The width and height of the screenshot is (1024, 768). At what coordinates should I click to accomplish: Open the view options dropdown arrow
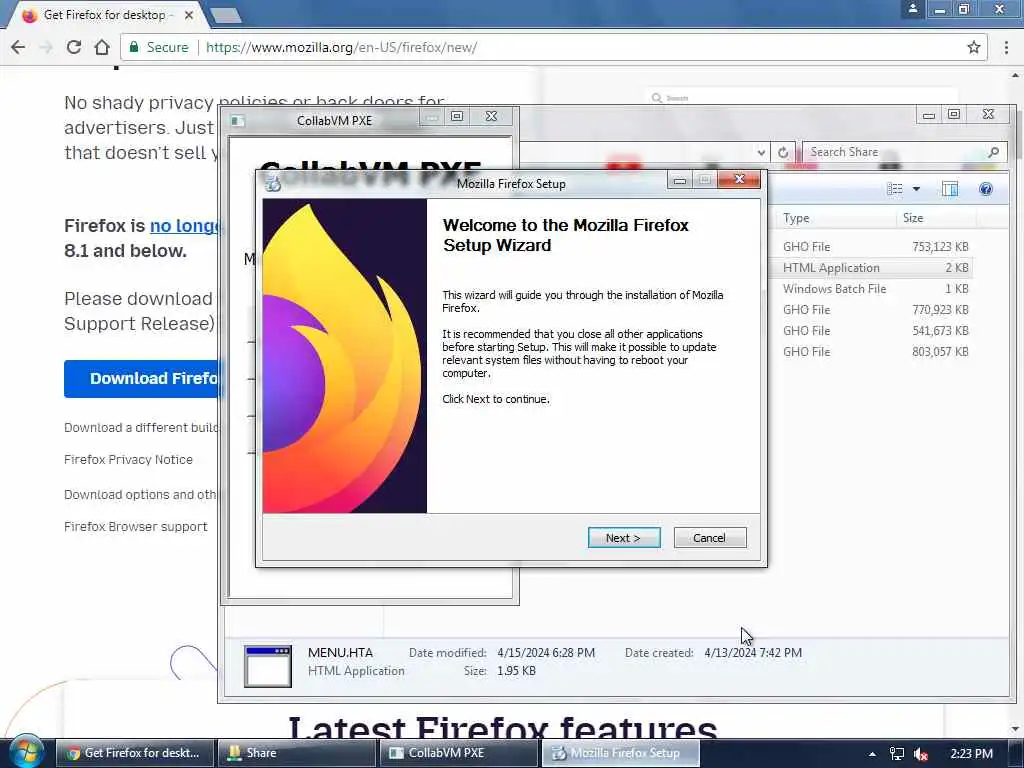click(916, 189)
